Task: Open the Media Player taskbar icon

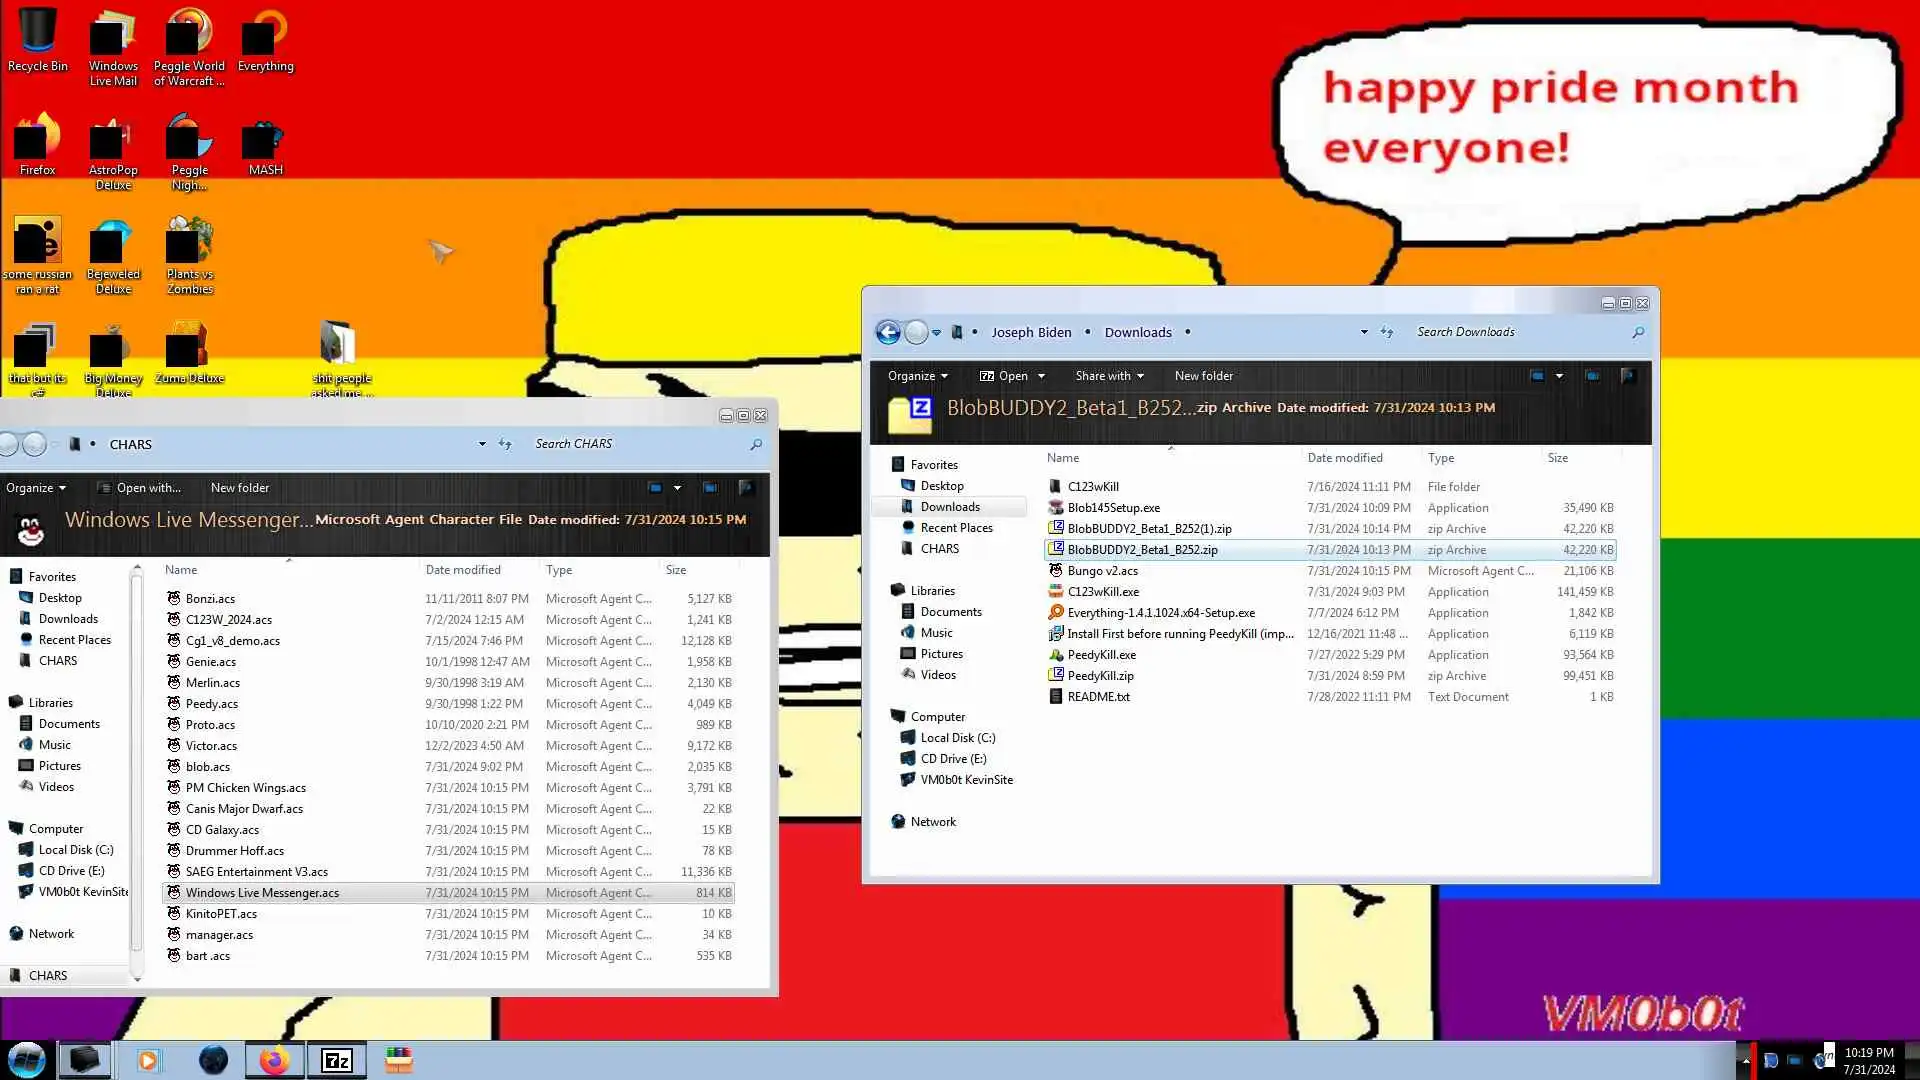Action: 148,1060
